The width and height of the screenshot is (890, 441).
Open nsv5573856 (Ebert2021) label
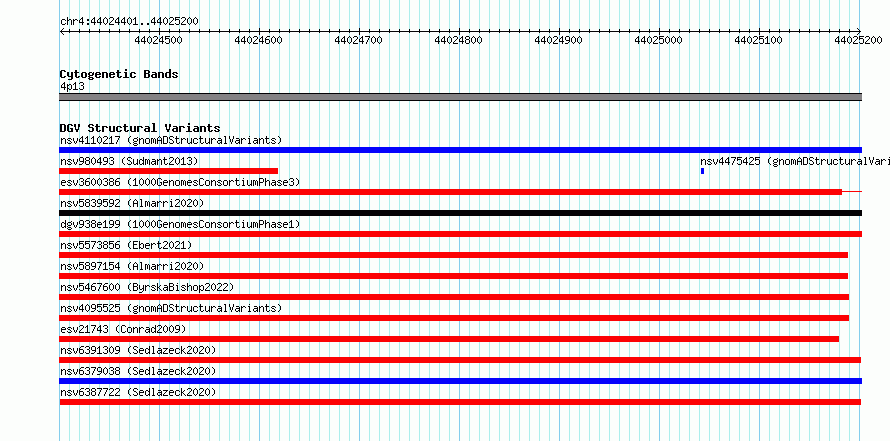pos(126,245)
